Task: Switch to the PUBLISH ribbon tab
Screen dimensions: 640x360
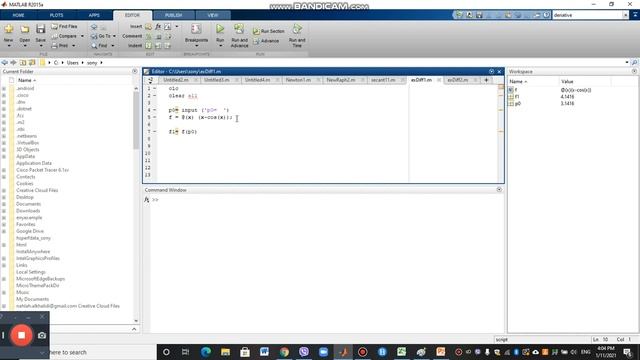Action: point(173,15)
